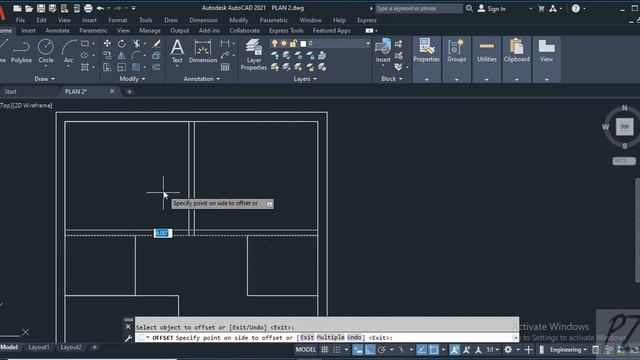
Task: Activate the Stretch tool
Action: pyautogui.click(x=107, y=67)
